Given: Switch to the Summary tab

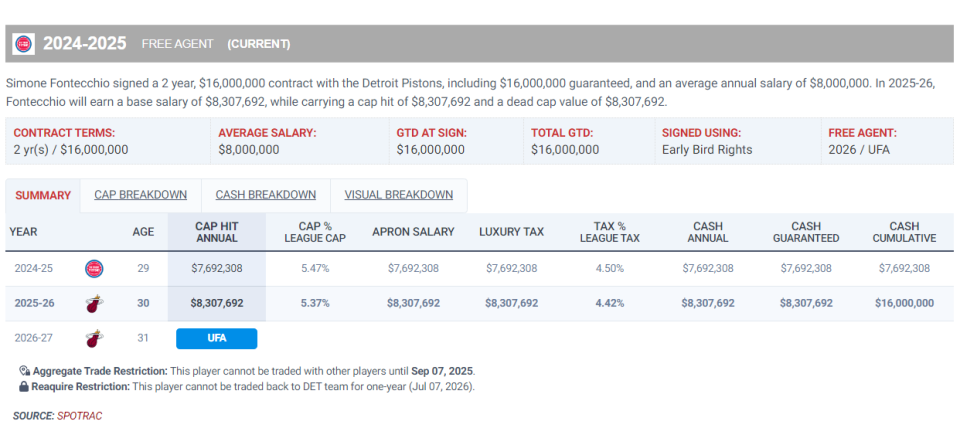Looking at the screenshot, I should point(43,195).
